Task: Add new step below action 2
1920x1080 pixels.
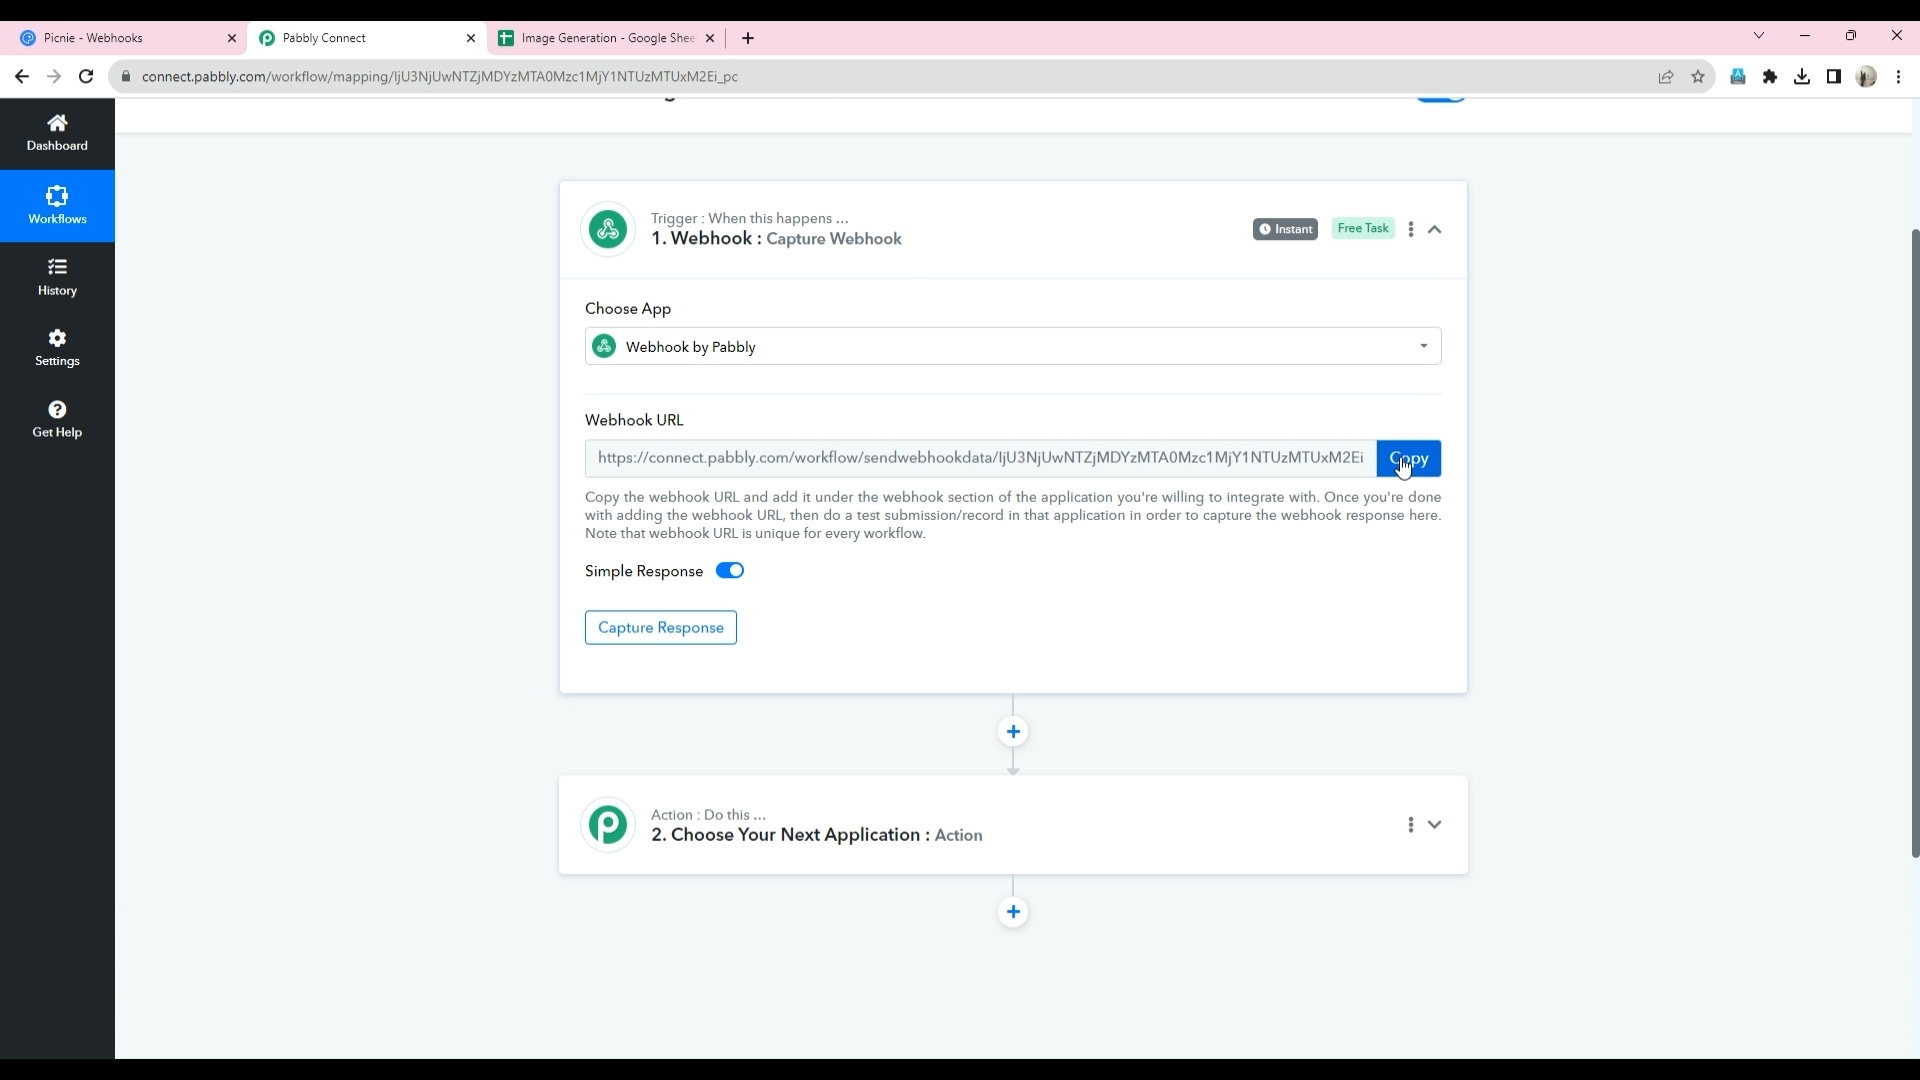Action: [x=1013, y=912]
